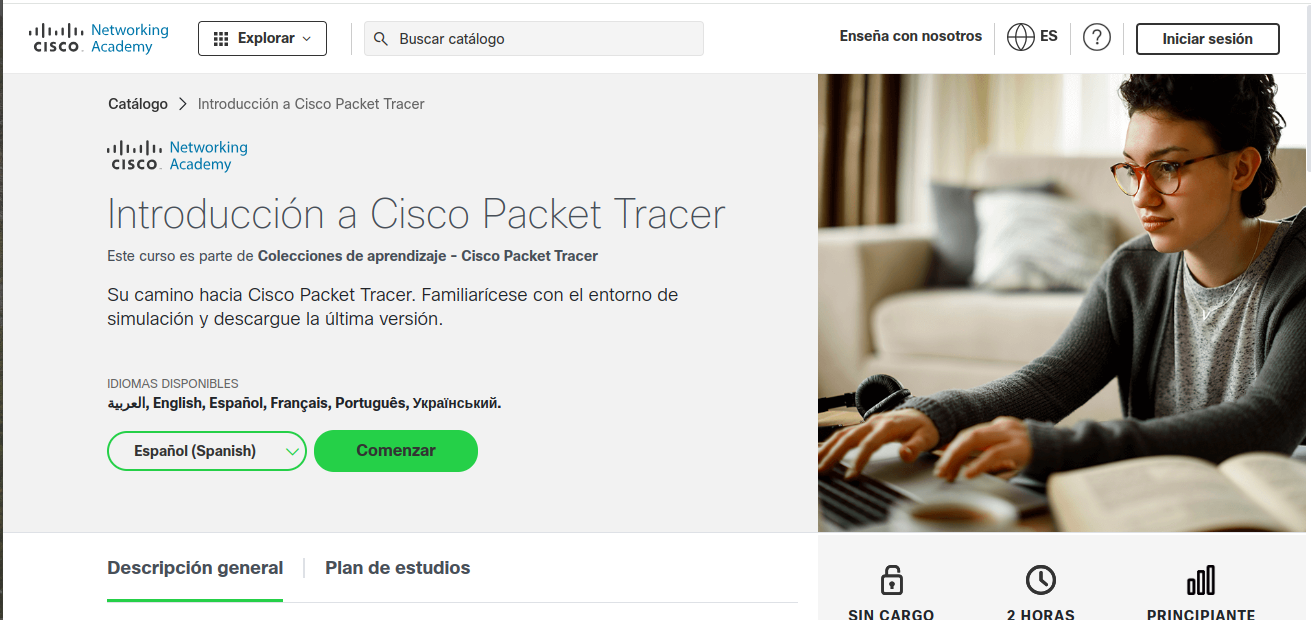Go to Catálogo breadcrumb link
This screenshot has width=1311, height=620.
click(138, 104)
